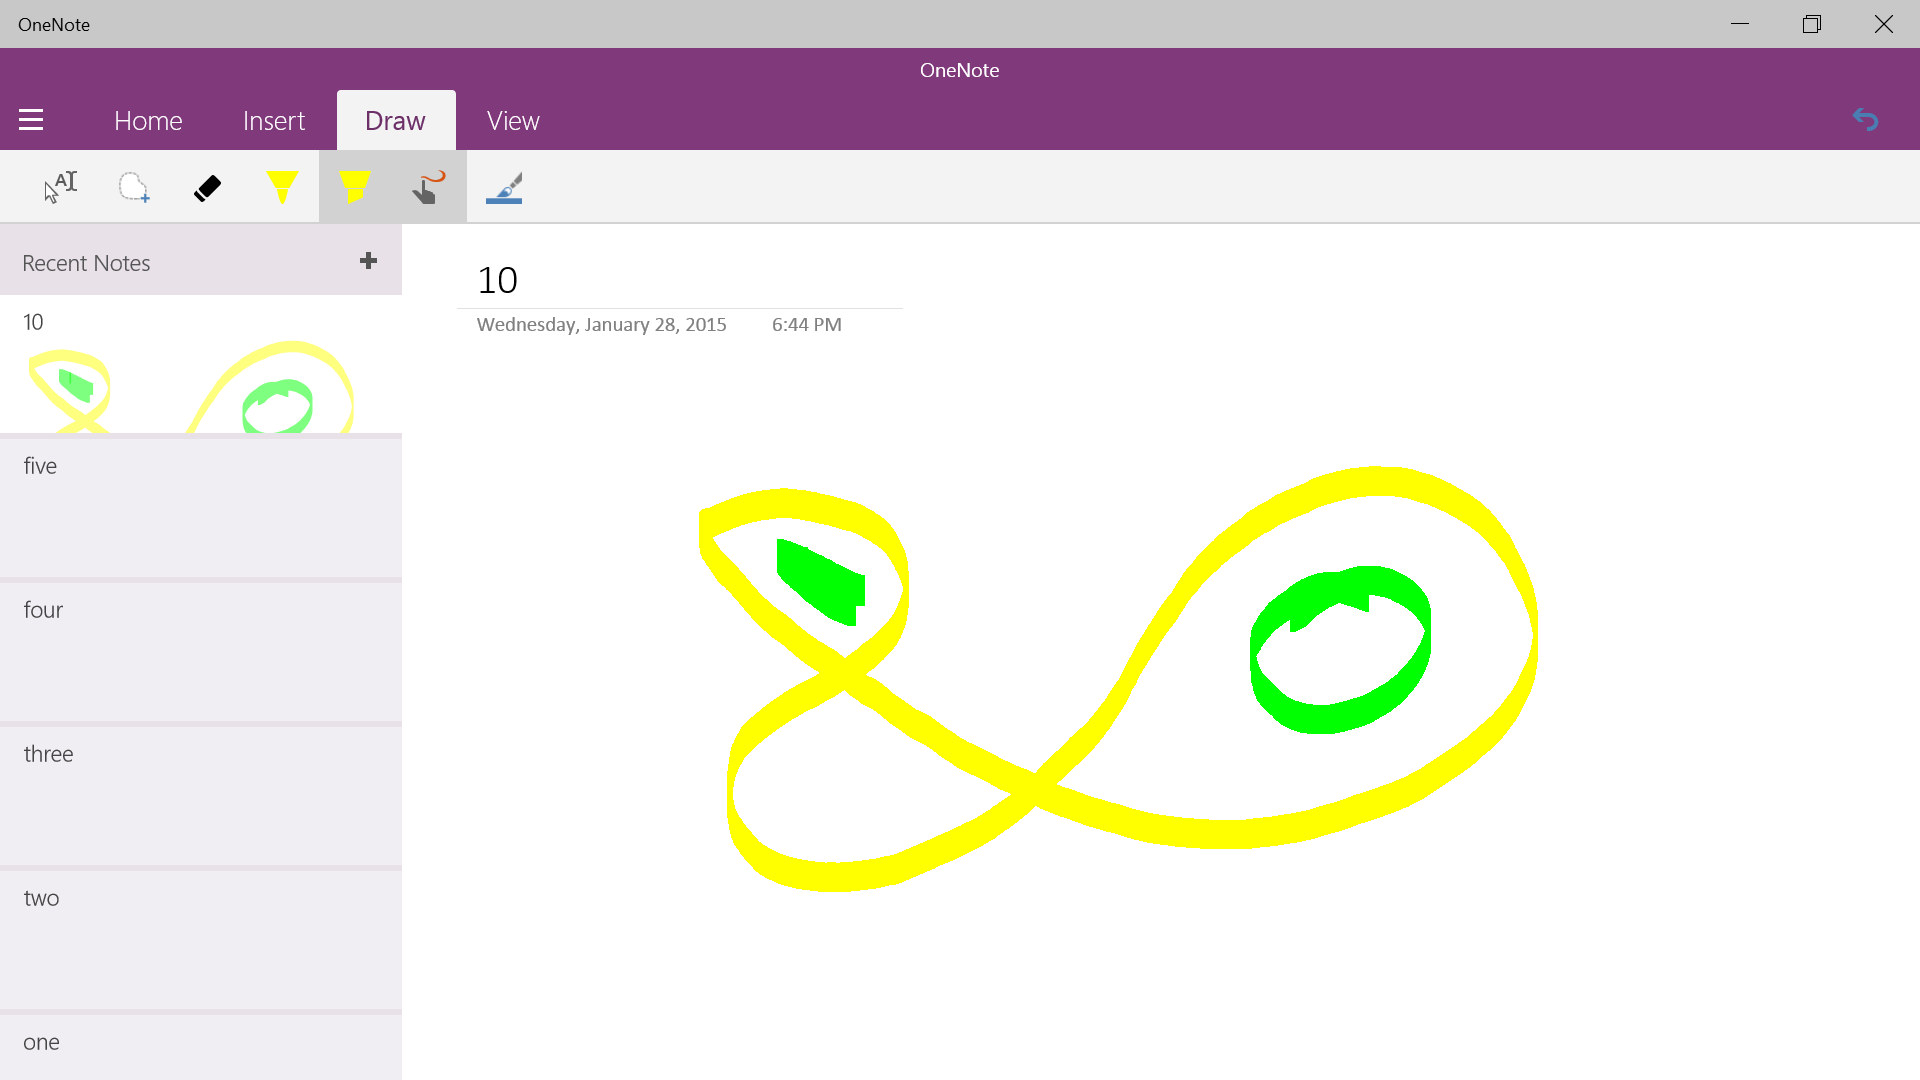Open the hamburger navigation menu
Viewport: 1920px width, 1080px height.
[31, 120]
